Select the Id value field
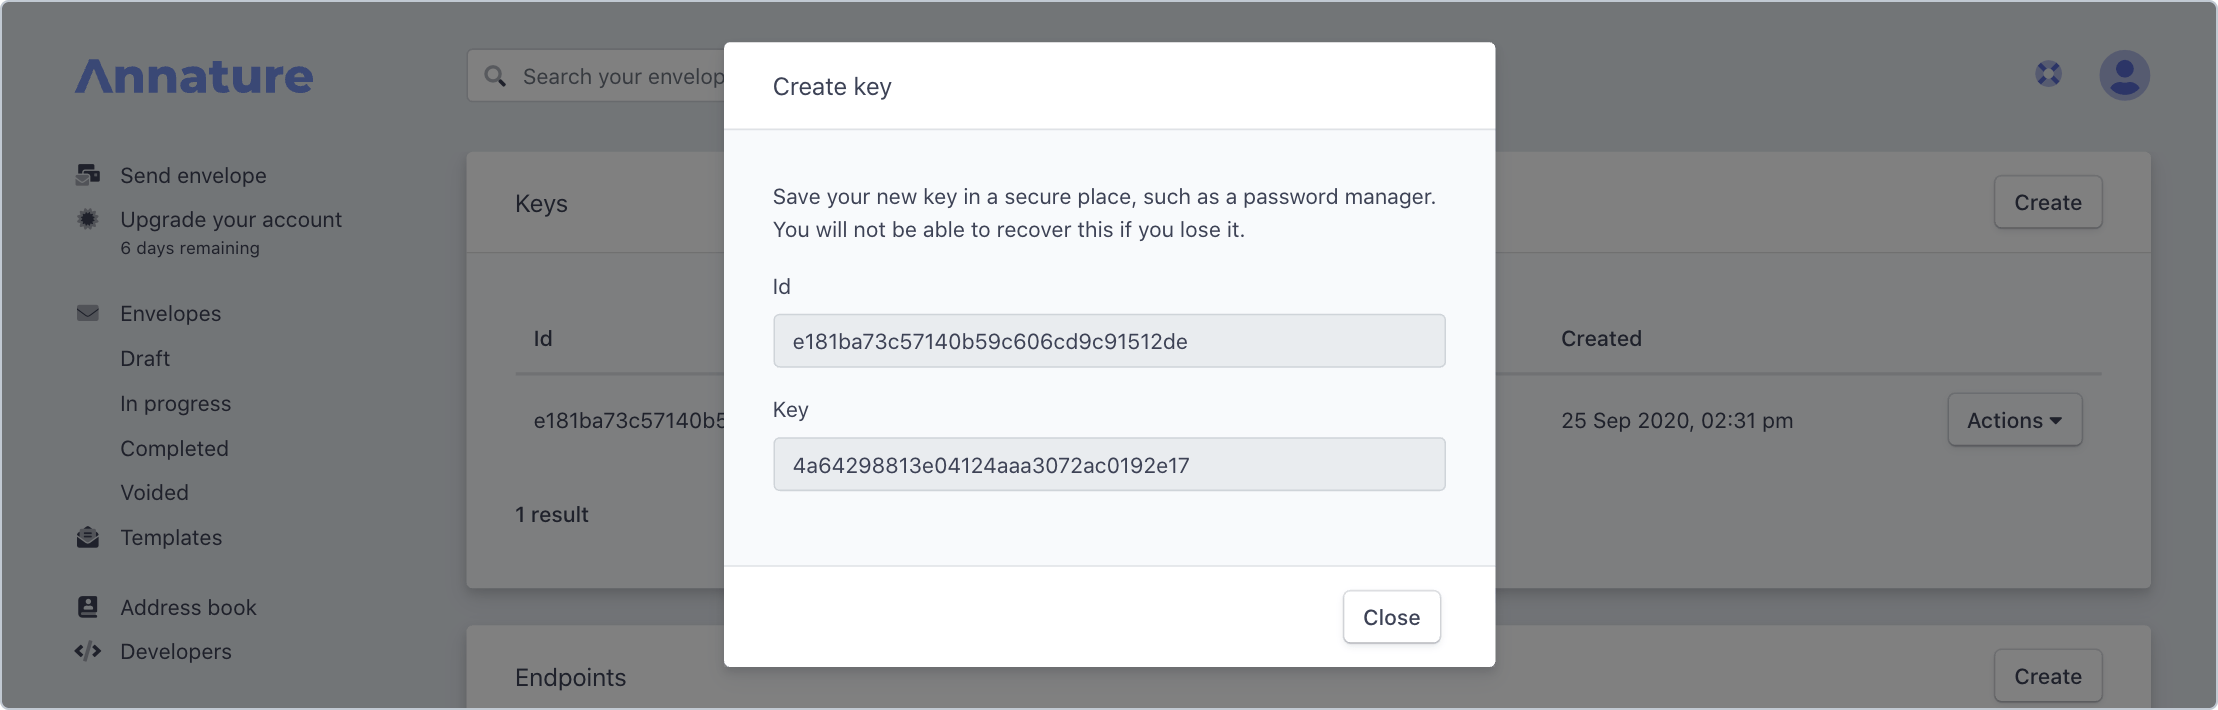The image size is (2218, 710). (x=1108, y=341)
